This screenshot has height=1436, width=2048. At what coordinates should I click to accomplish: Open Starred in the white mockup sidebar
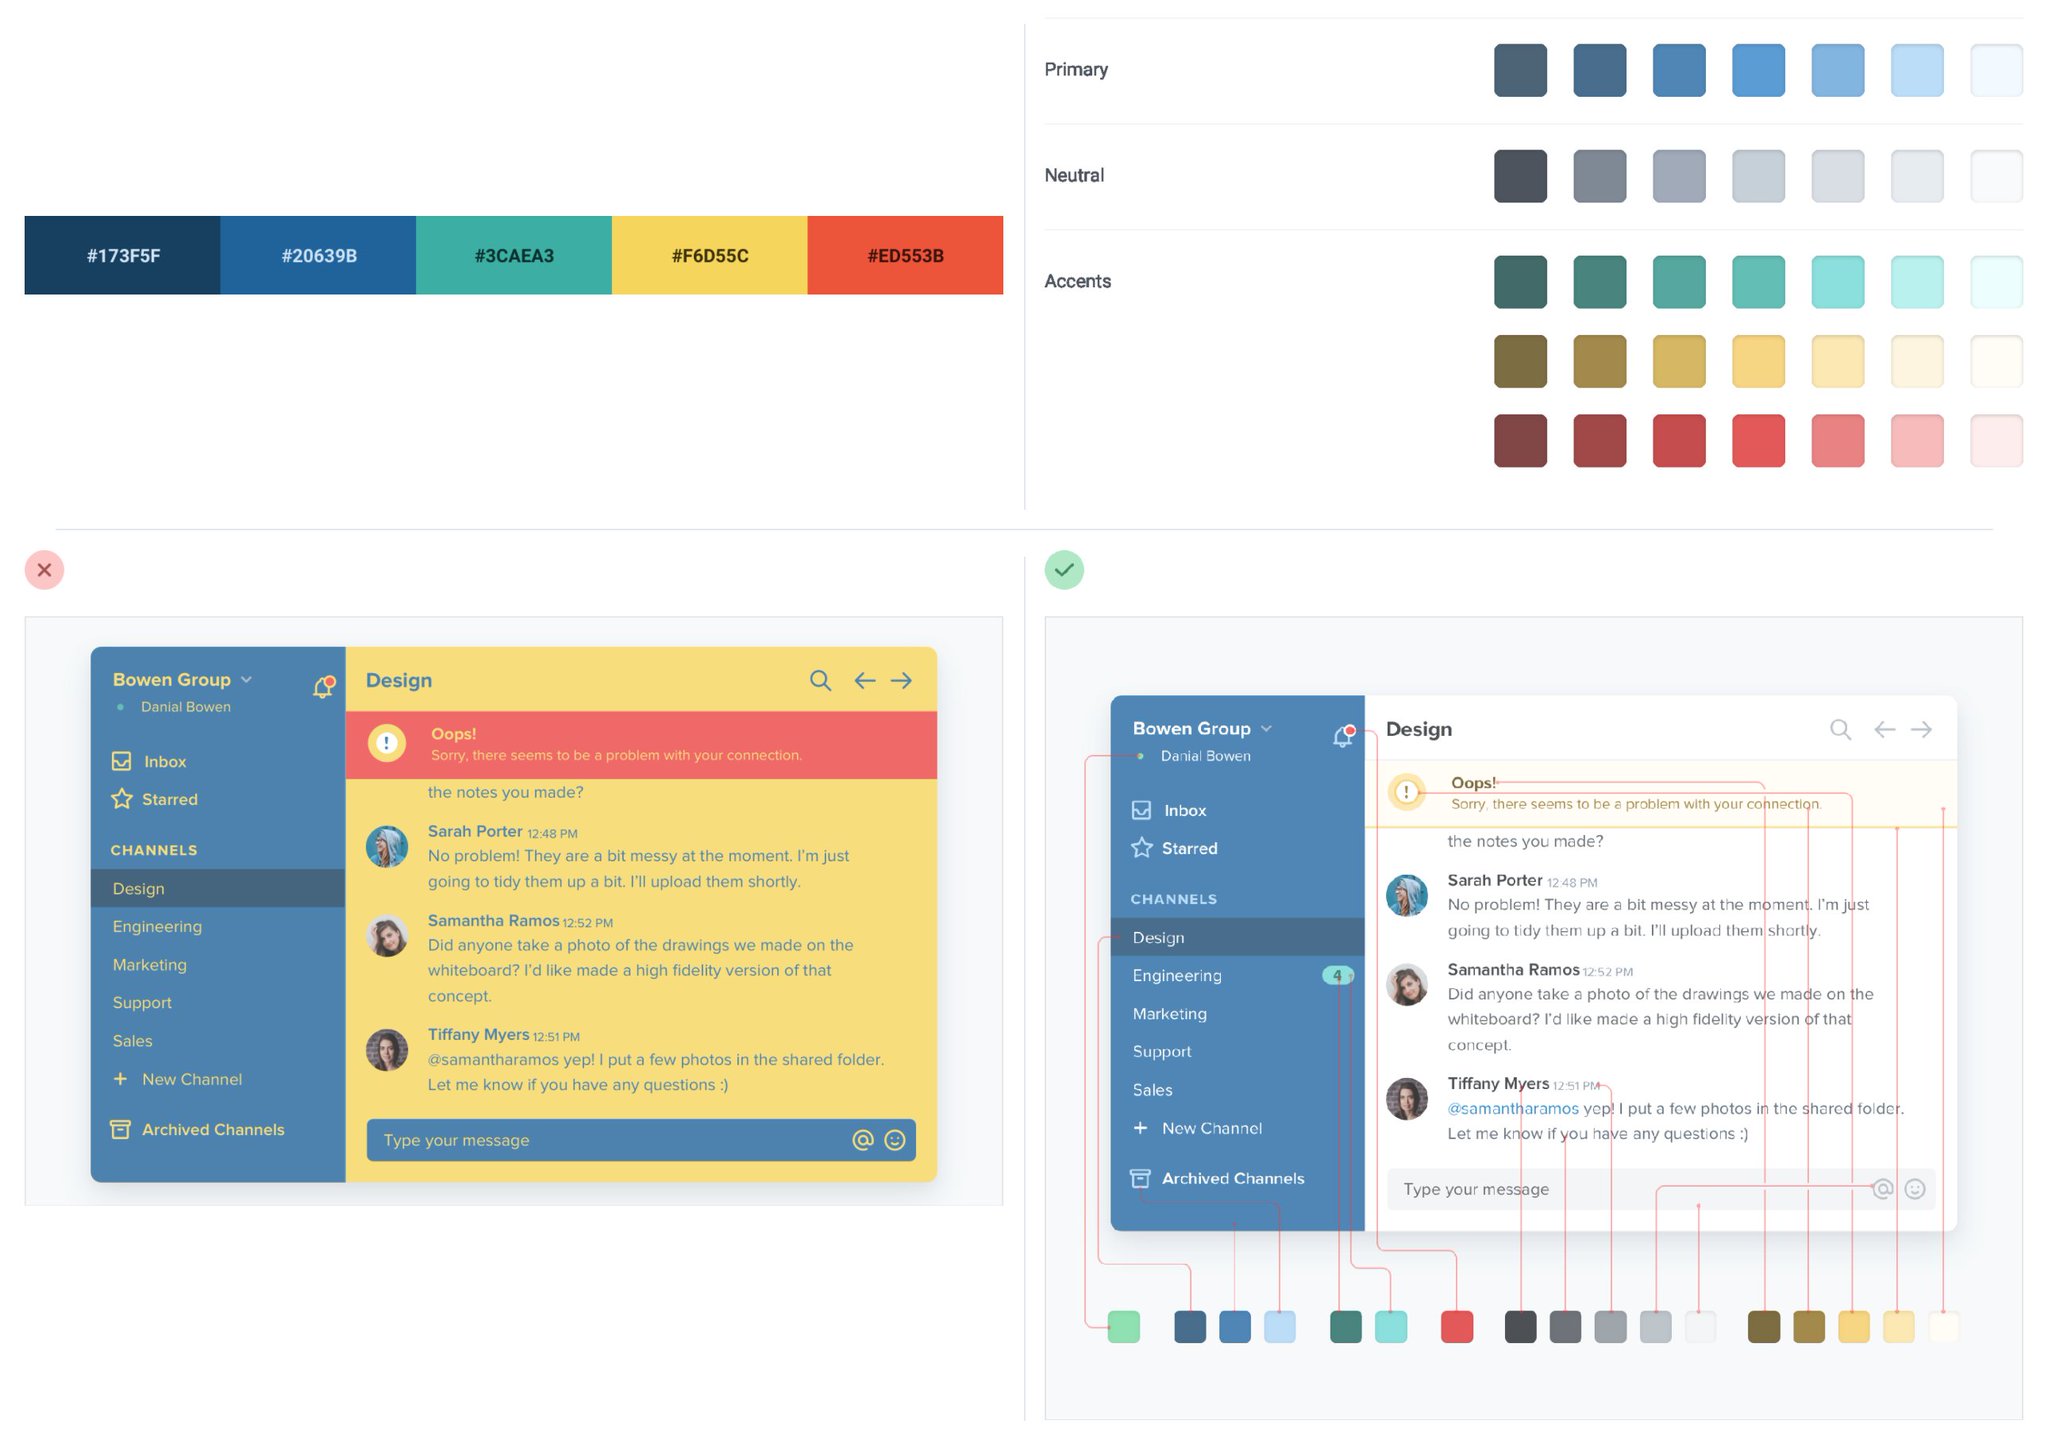(1174, 849)
